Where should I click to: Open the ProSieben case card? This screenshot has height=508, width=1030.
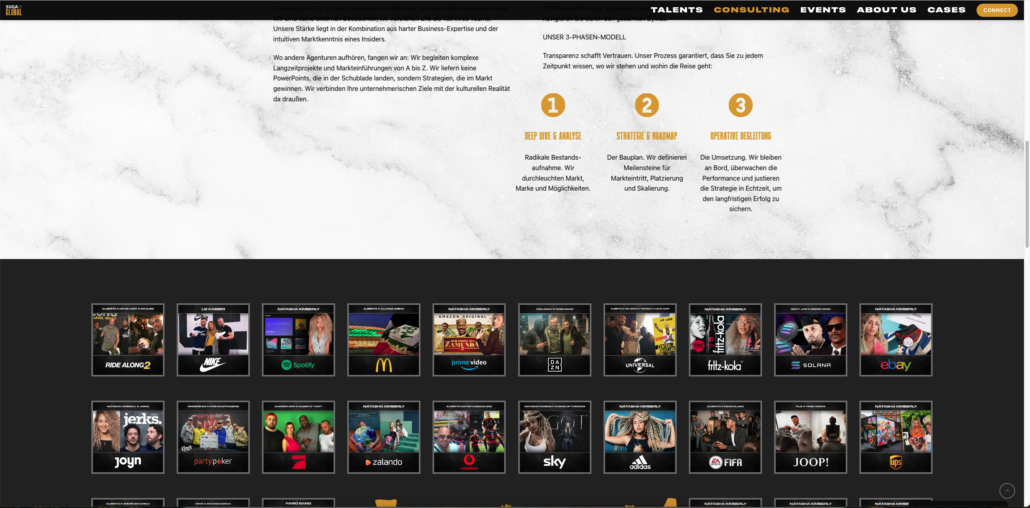click(x=298, y=437)
